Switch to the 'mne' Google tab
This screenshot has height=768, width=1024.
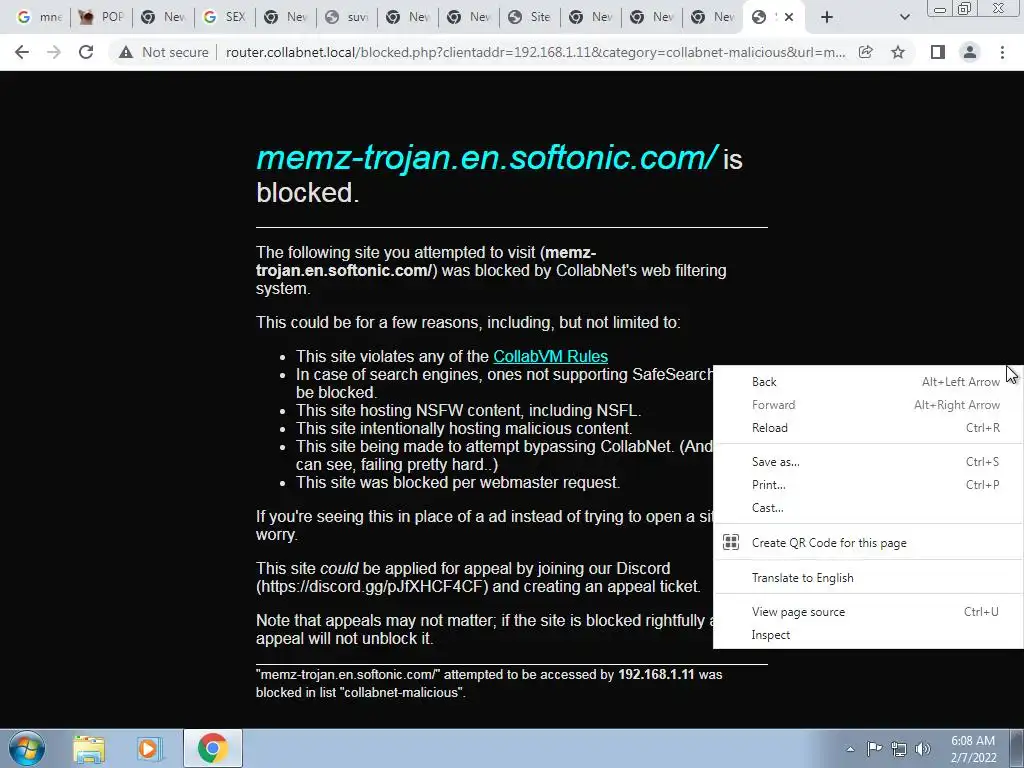pos(39,17)
